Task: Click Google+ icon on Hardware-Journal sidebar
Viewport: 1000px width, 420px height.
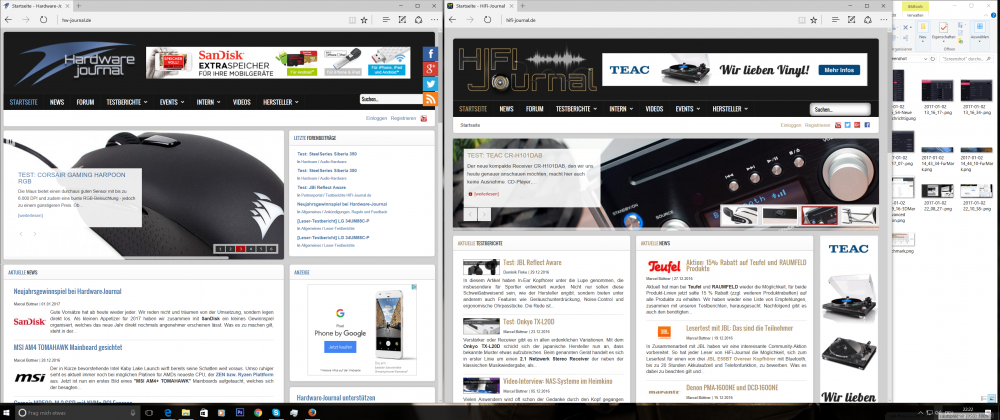Action: (x=431, y=69)
